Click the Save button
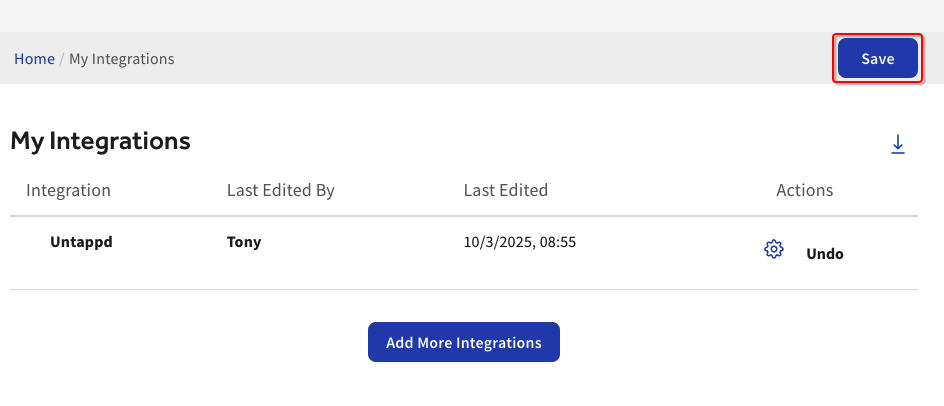Viewport: 944px width, 406px height. [x=877, y=59]
